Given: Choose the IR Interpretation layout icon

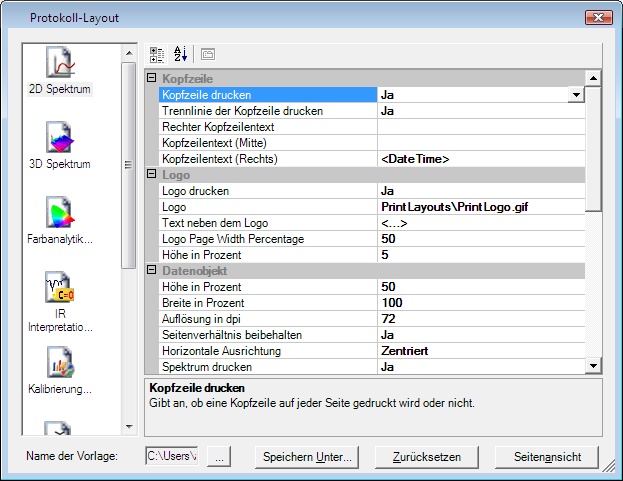Looking at the screenshot, I should 61,290.
